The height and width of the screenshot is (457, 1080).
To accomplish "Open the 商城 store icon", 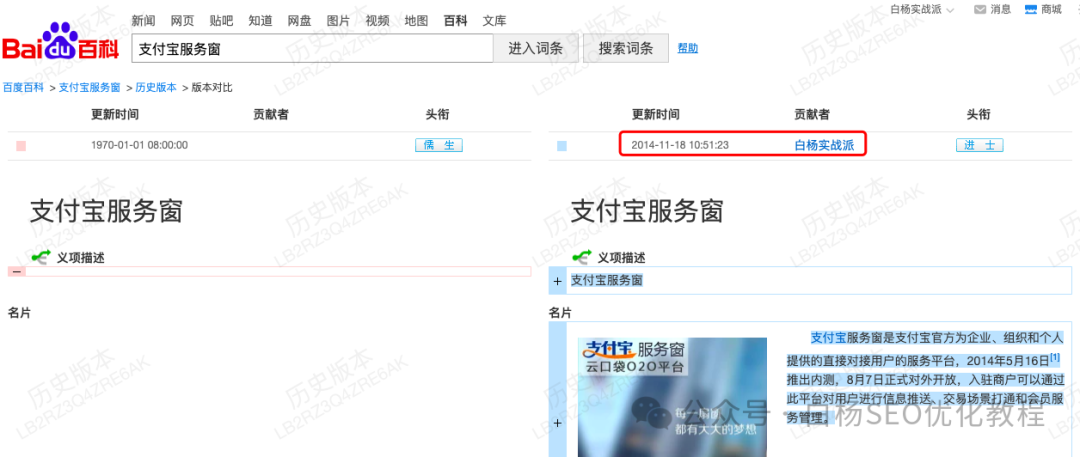I will point(1030,9).
